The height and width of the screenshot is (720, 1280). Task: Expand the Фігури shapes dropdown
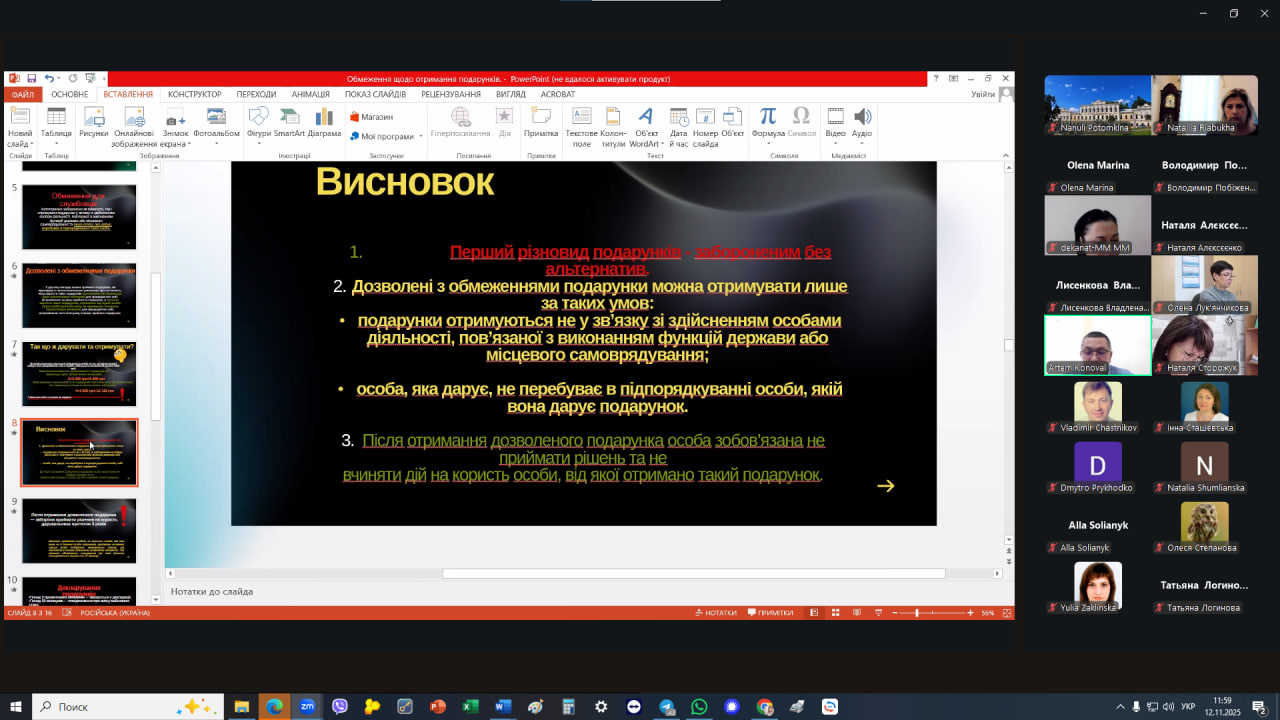pyautogui.click(x=258, y=143)
